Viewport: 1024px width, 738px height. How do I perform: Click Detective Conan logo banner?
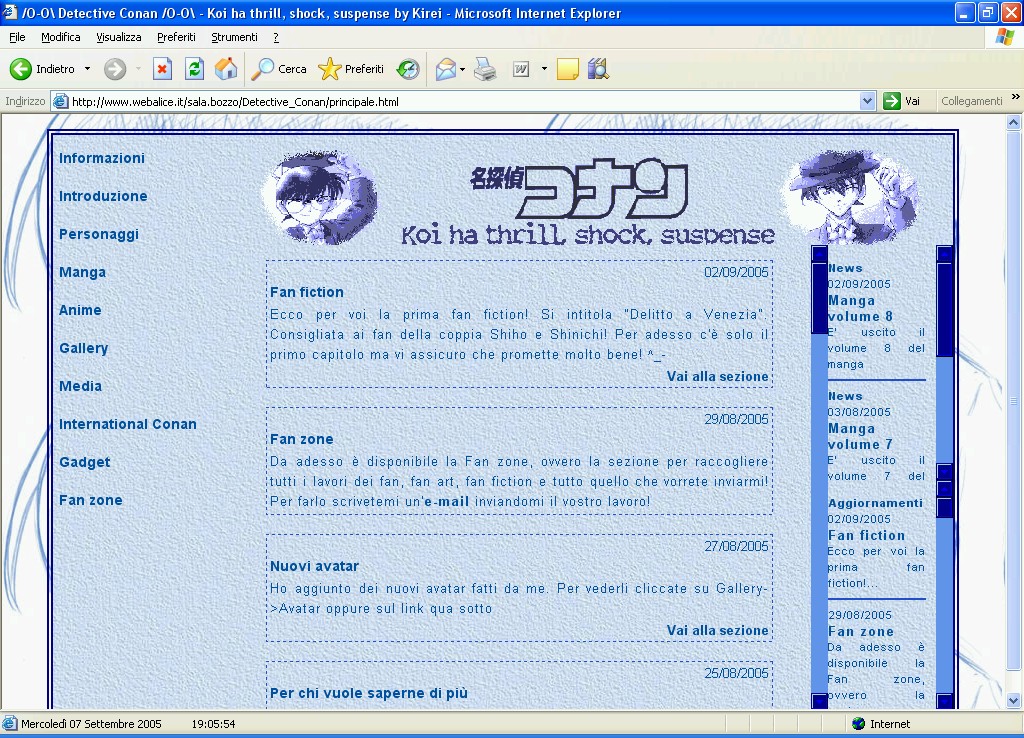588,202
